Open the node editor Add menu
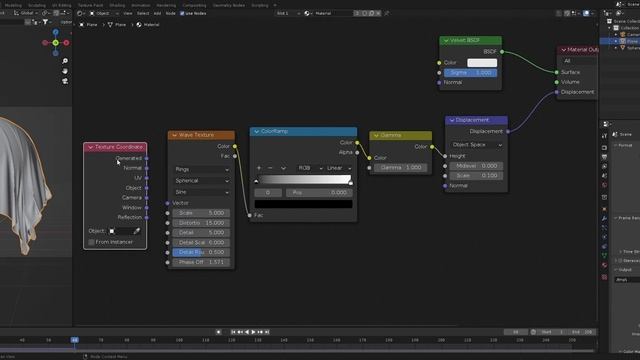Image resolution: width=640 pixels, height=360 pixels. point(157,13)
